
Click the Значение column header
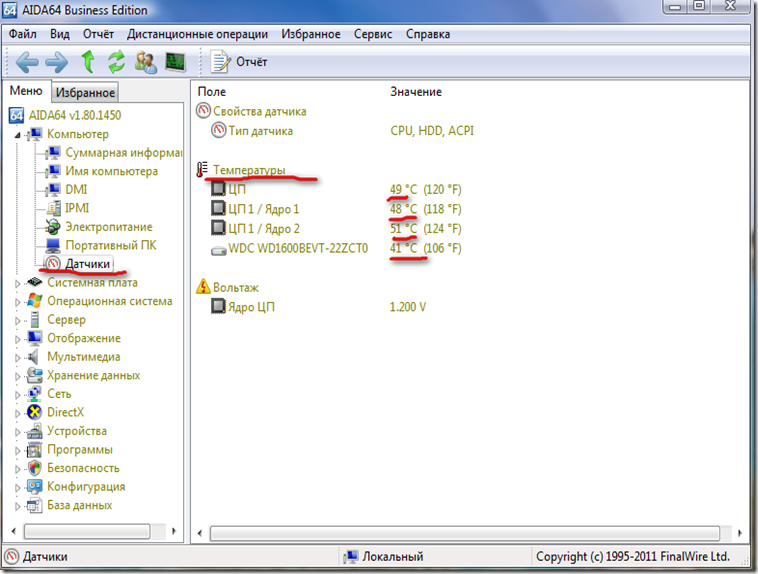point(416,91)
